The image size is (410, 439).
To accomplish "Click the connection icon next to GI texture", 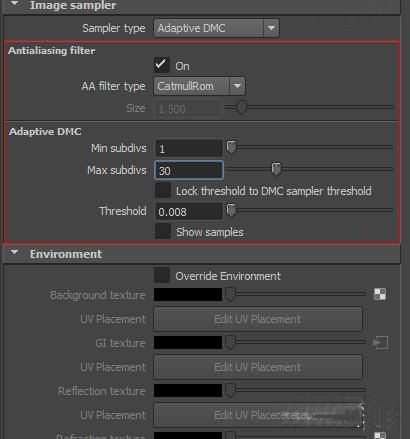I will pyautogui.click(x=380, y=343).
